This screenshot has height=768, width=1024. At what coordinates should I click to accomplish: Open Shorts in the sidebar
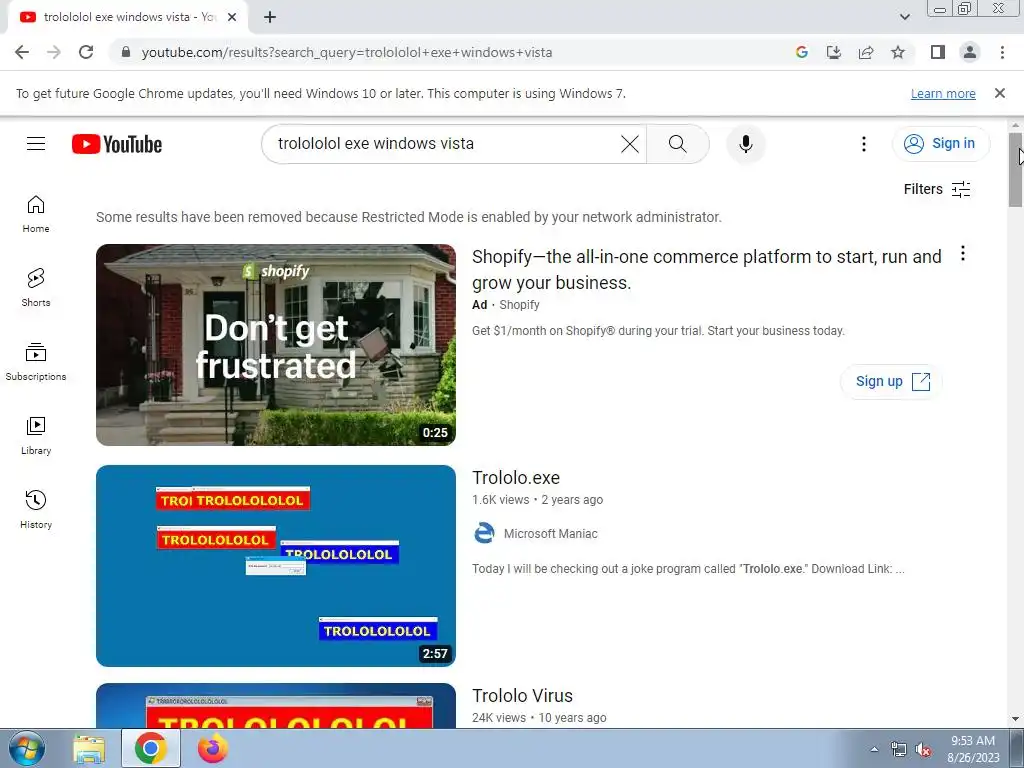(x=36, y=287)
